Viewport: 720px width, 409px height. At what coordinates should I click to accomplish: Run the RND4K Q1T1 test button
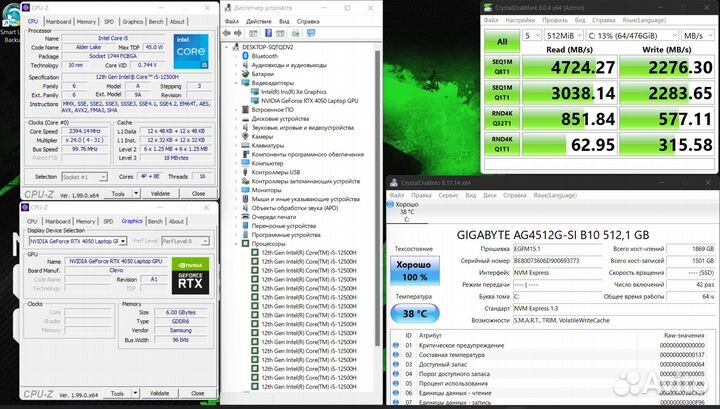[x=502, y=144]
